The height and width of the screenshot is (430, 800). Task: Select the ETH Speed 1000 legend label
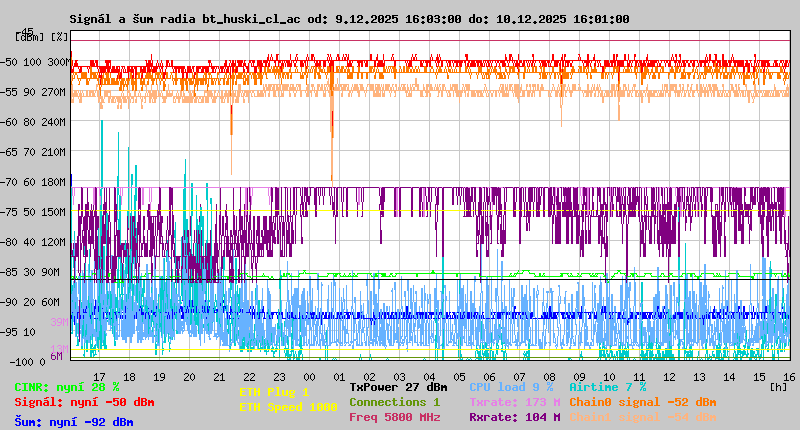[288, 407]
